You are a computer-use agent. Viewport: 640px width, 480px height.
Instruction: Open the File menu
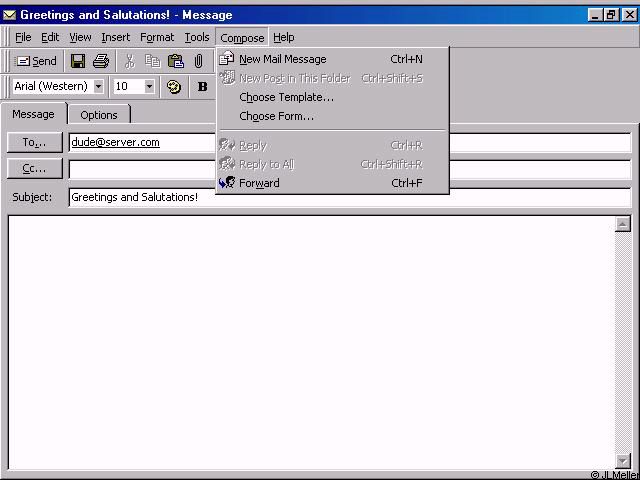click(x=23, y=38)
